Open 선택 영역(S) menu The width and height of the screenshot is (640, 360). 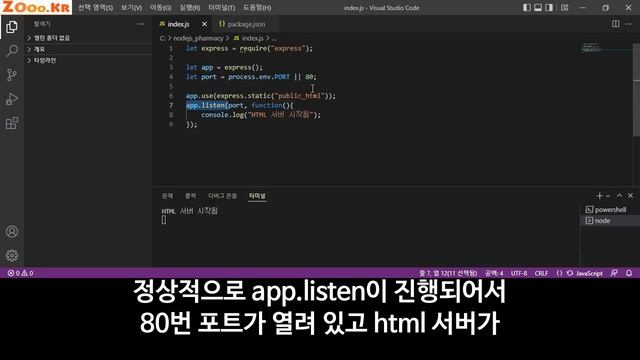(96, 8)
